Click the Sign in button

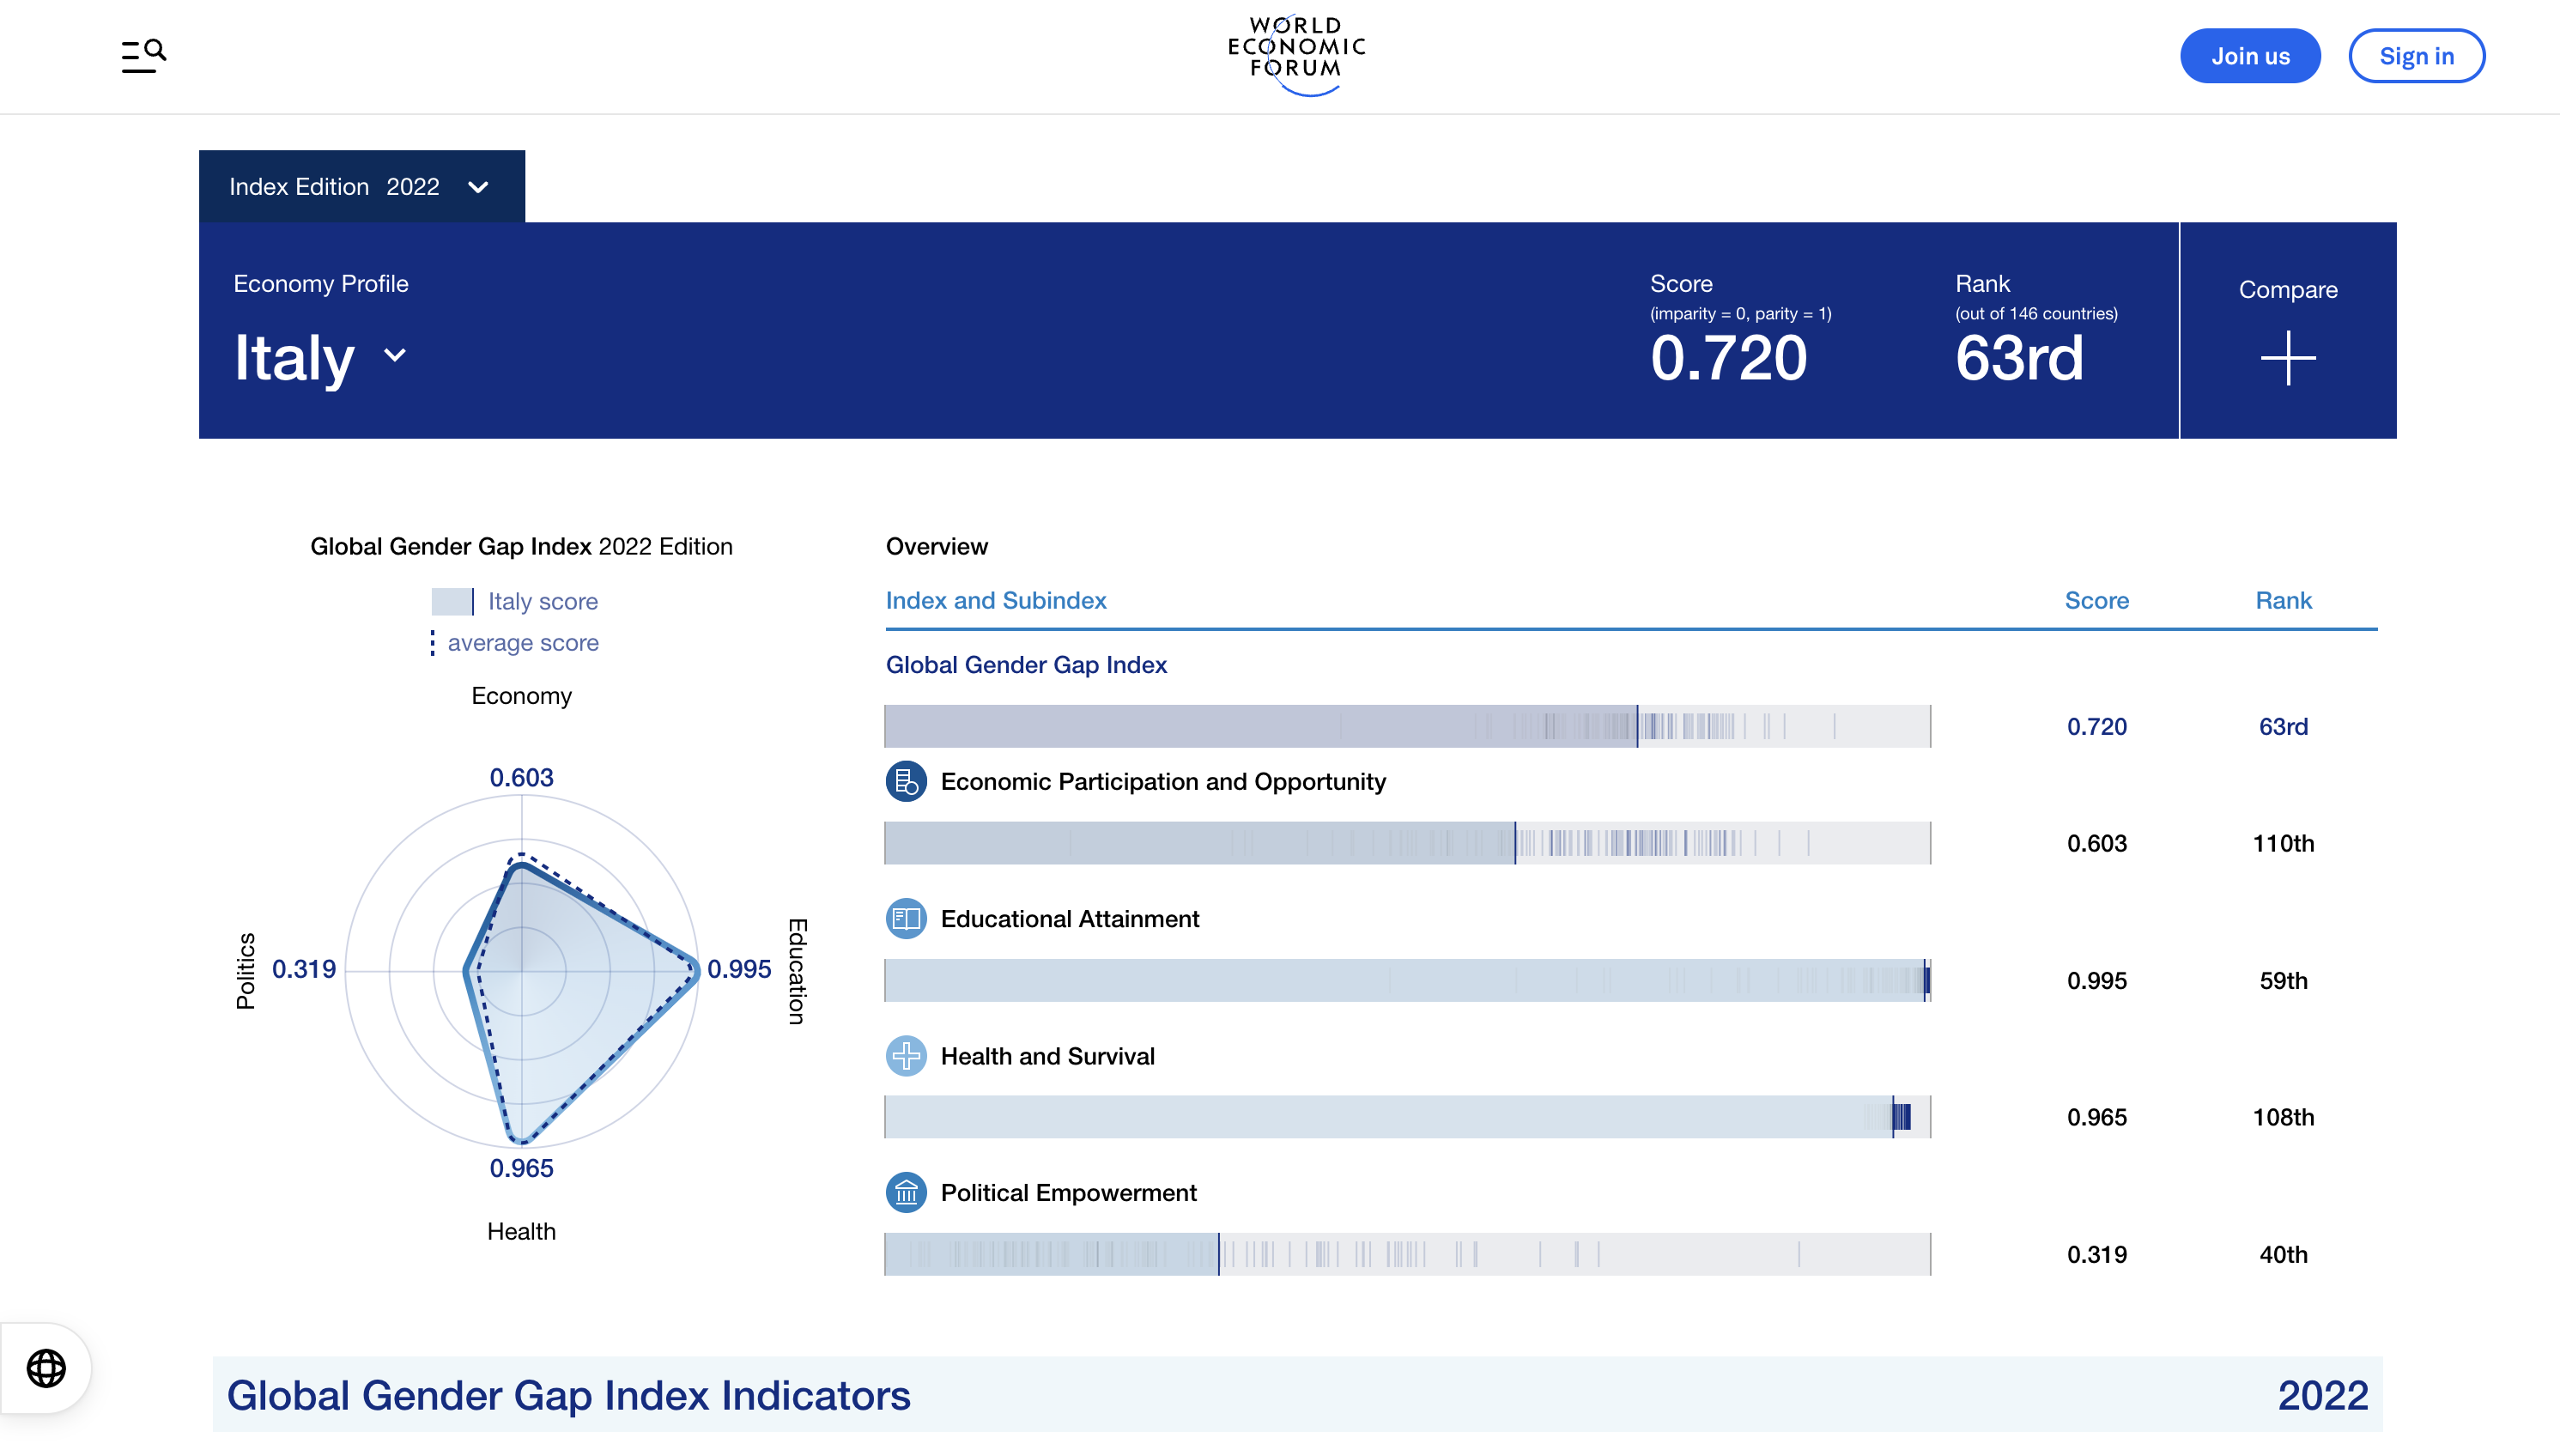pos(2416,55)
